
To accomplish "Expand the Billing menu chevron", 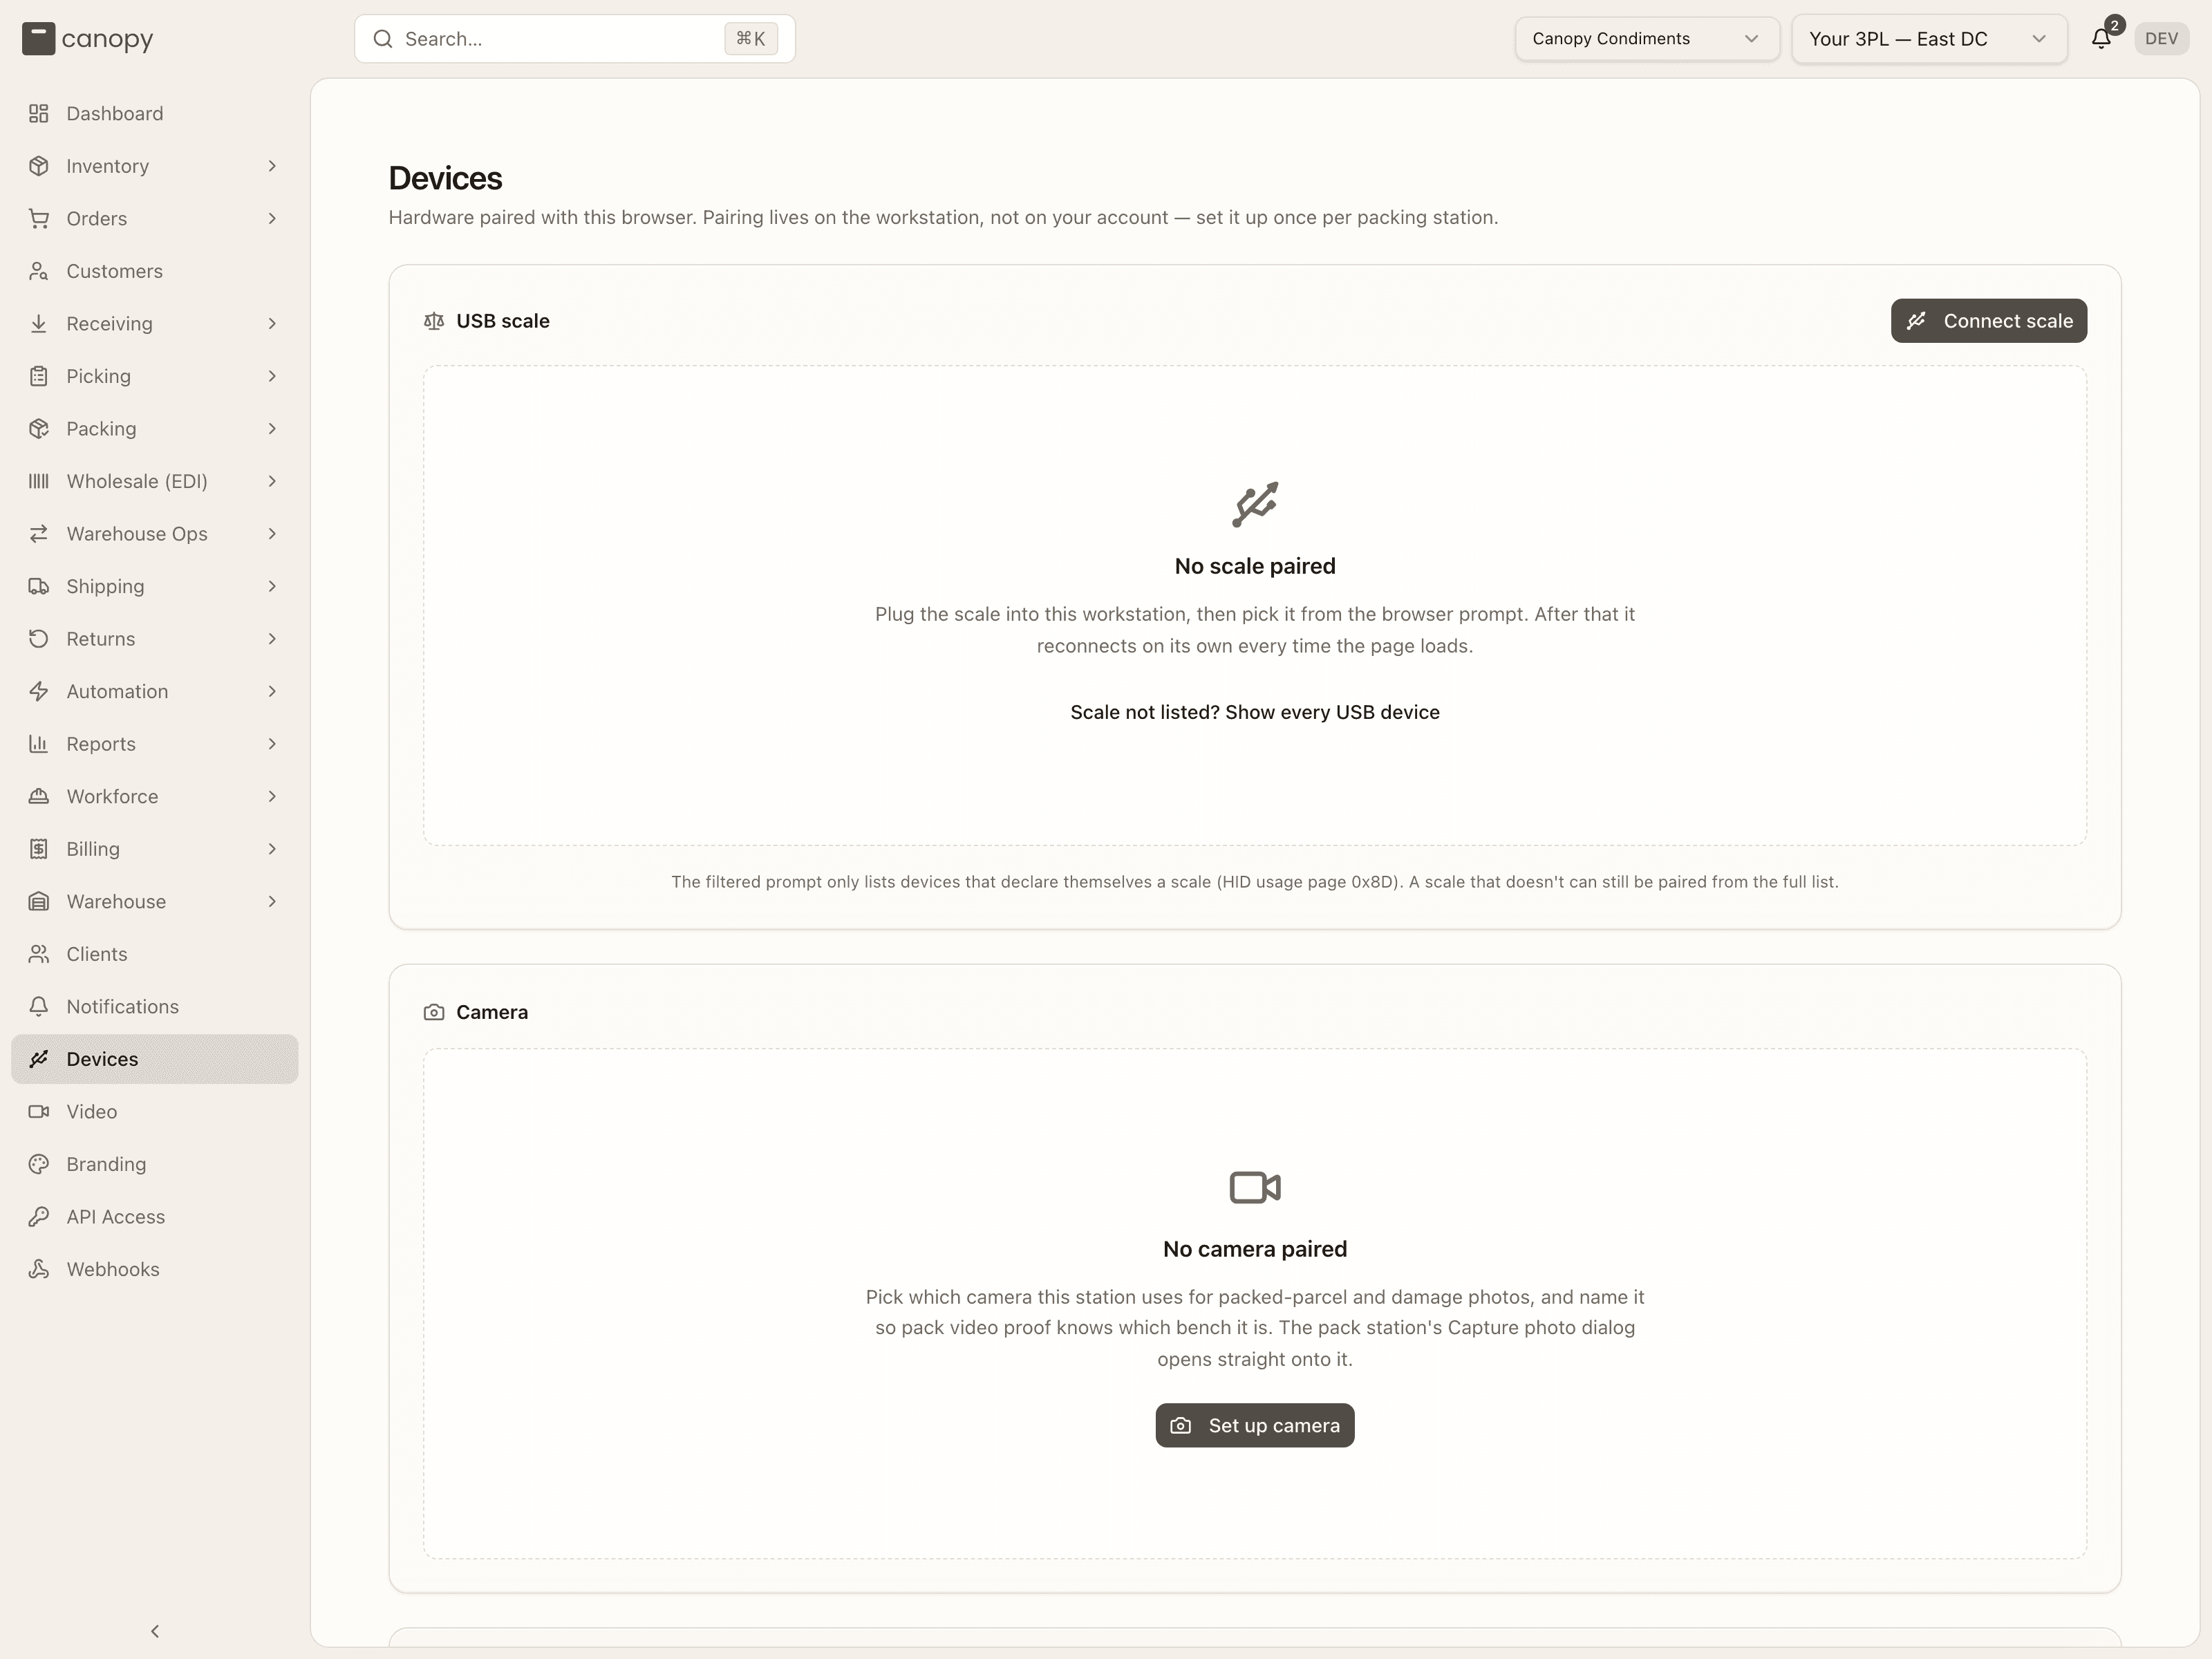I will tap(272, 849).
